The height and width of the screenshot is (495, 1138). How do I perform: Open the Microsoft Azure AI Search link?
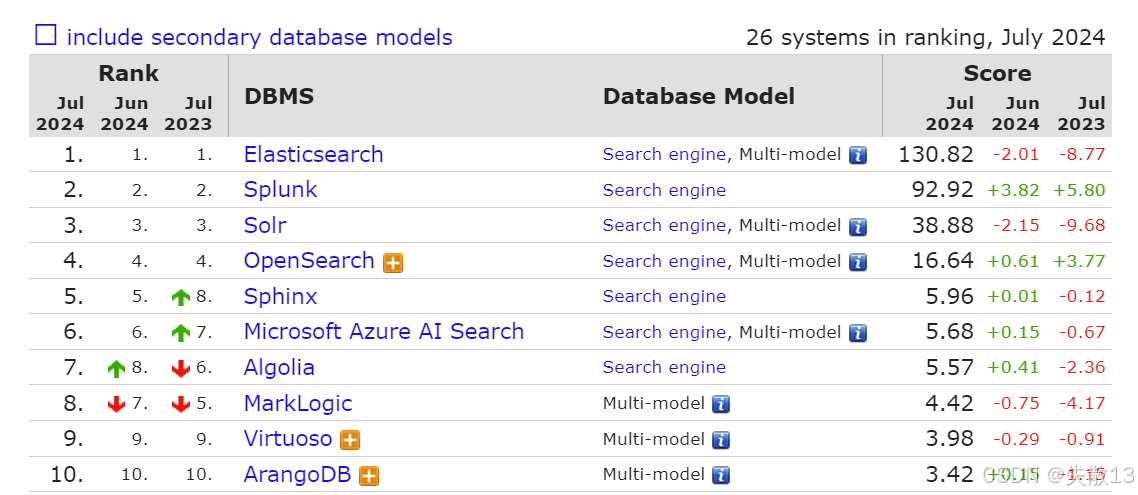(384, 332)
